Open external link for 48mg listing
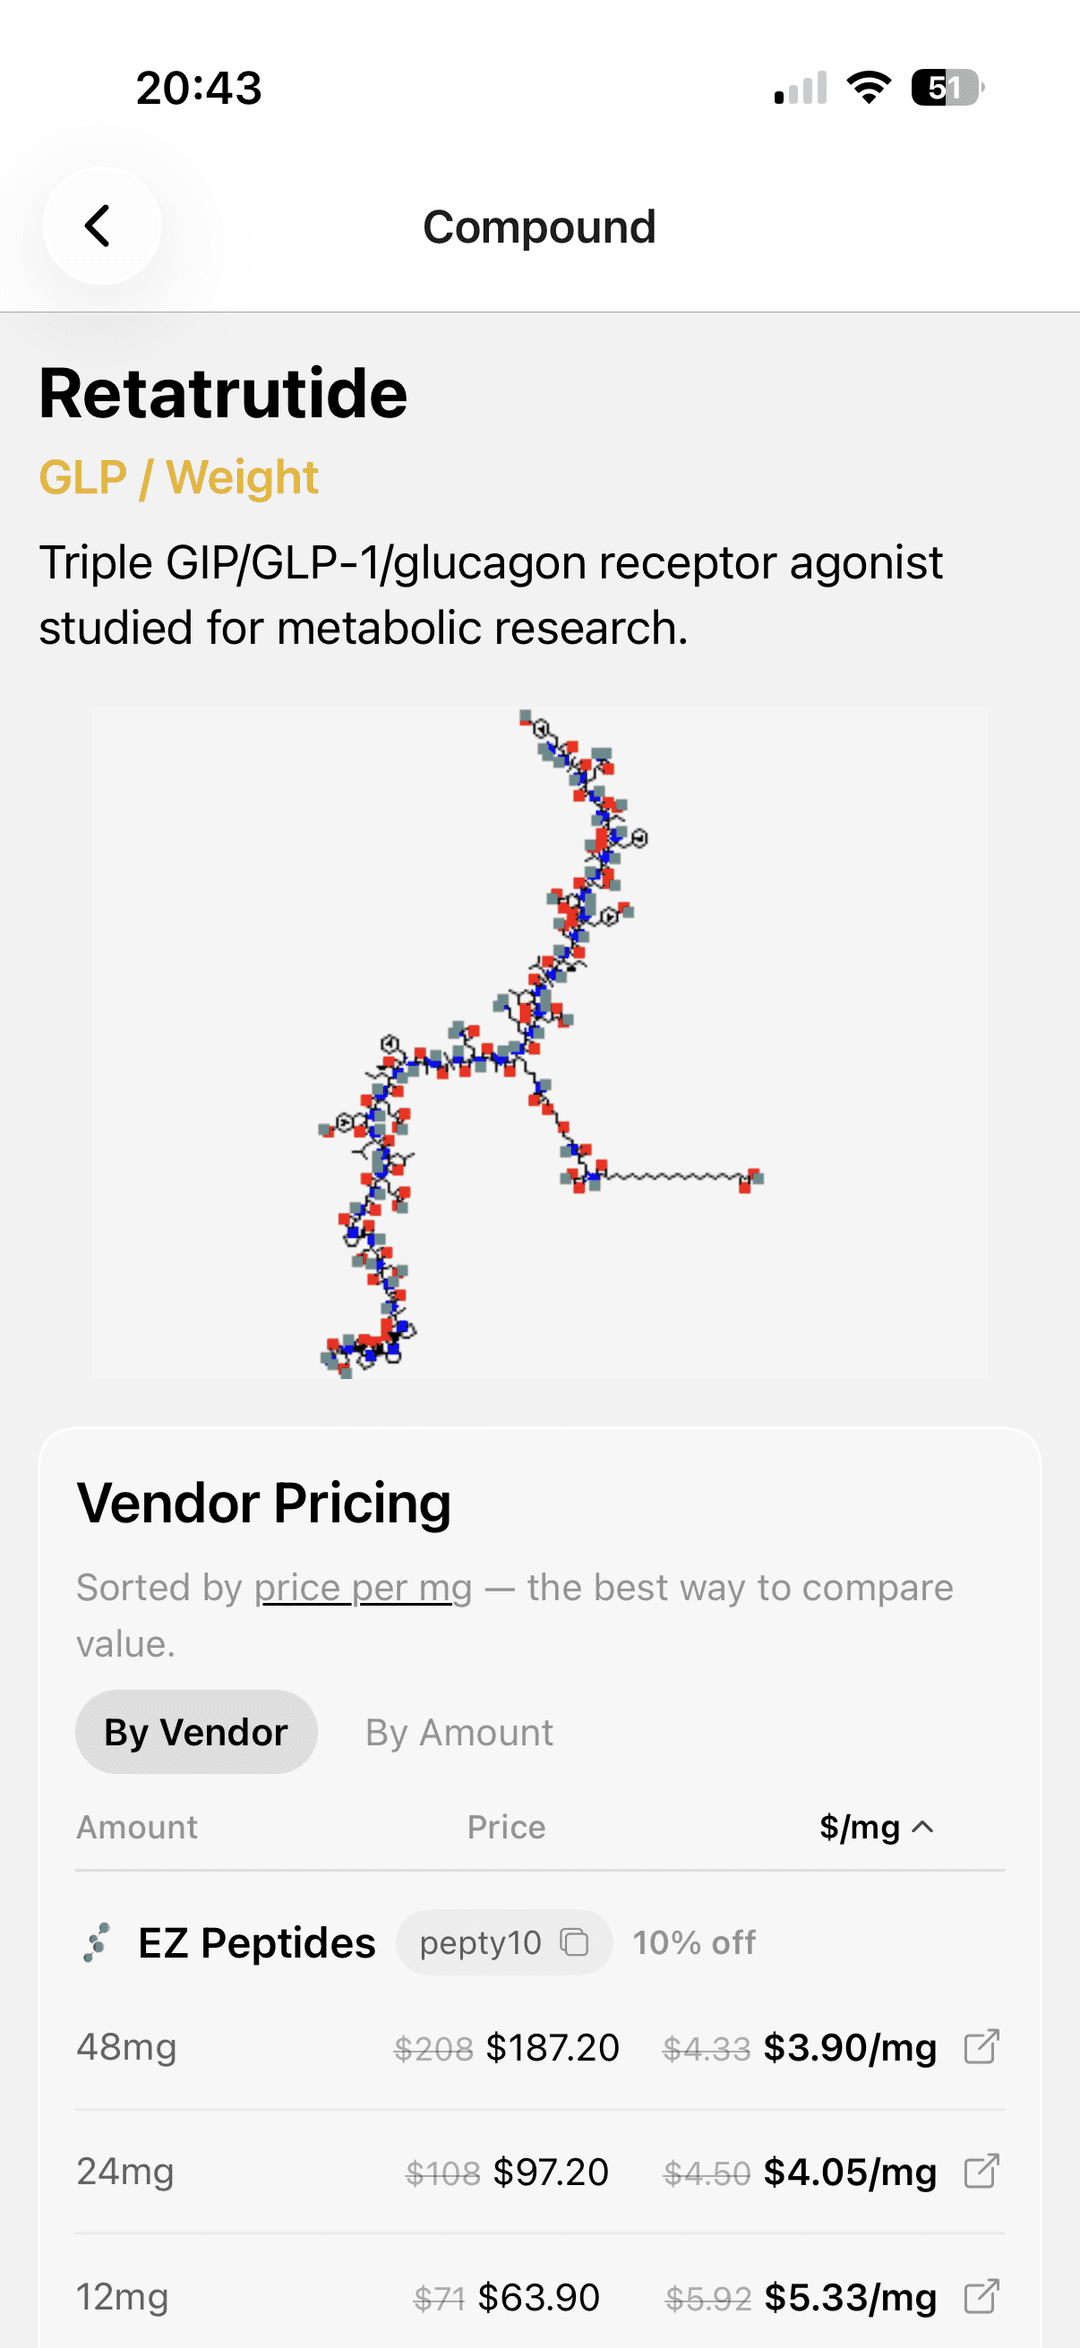The width and height of the screenshot is (1080, 2348). (981, 2047)
